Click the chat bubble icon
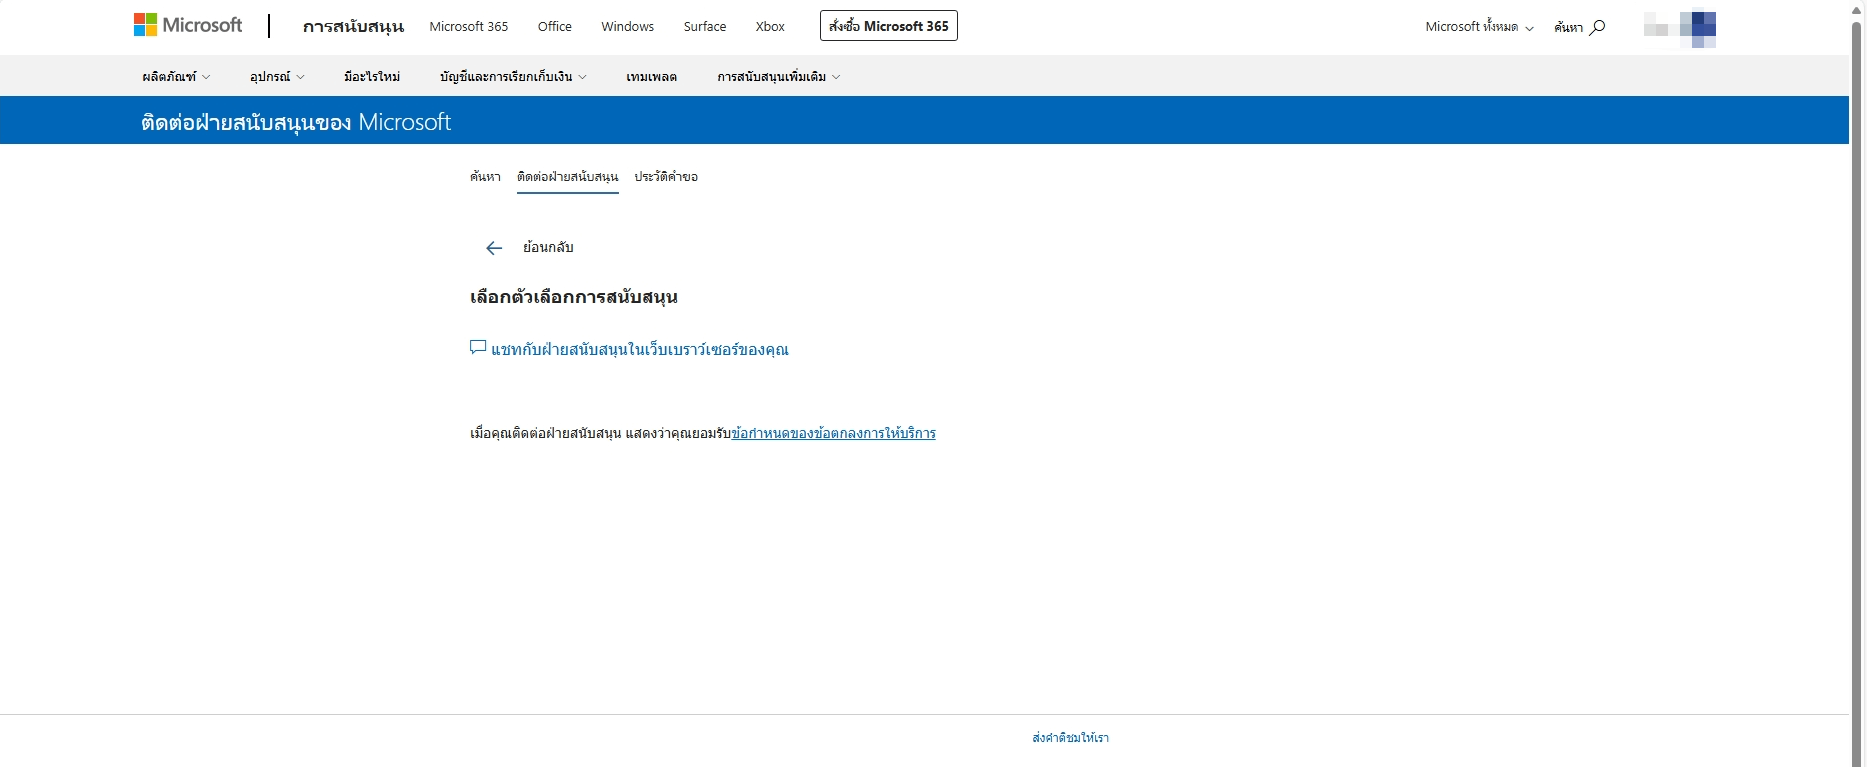 [478, 348]
